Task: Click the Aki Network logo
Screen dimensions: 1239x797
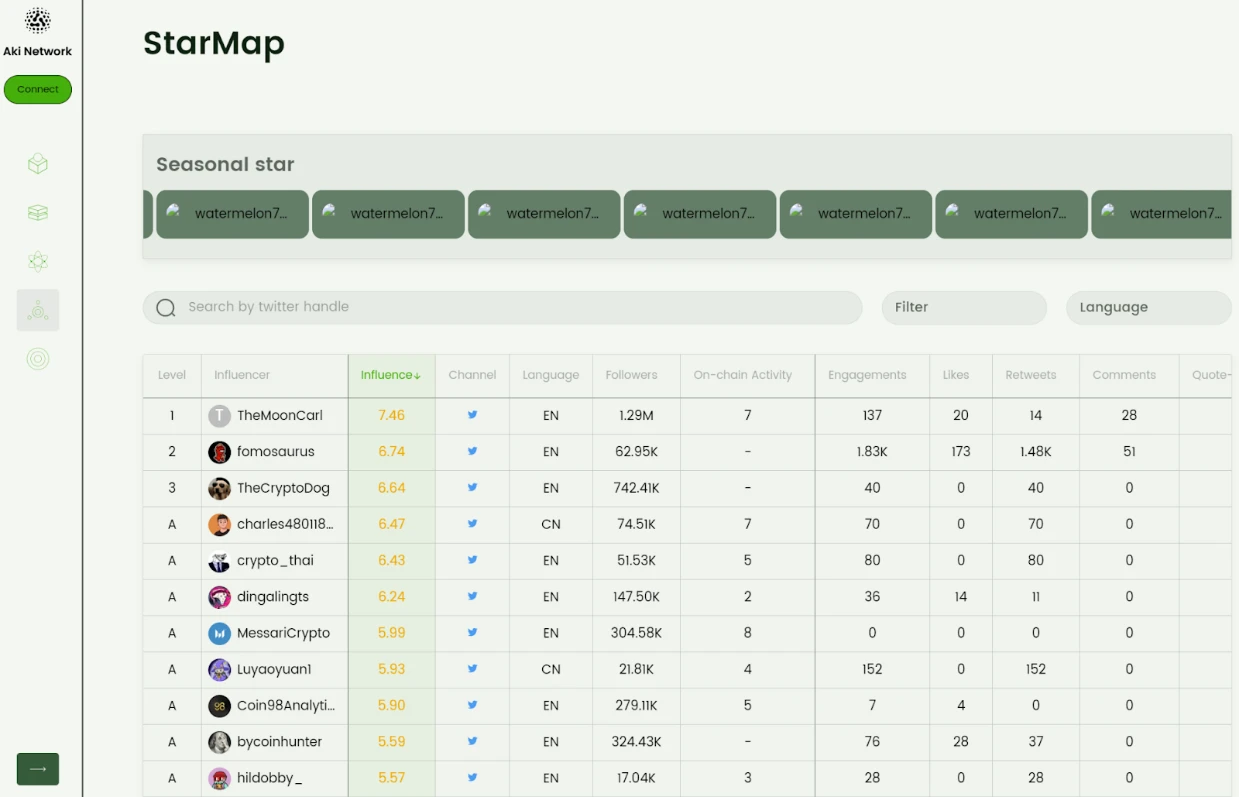Action: [38, 21]
